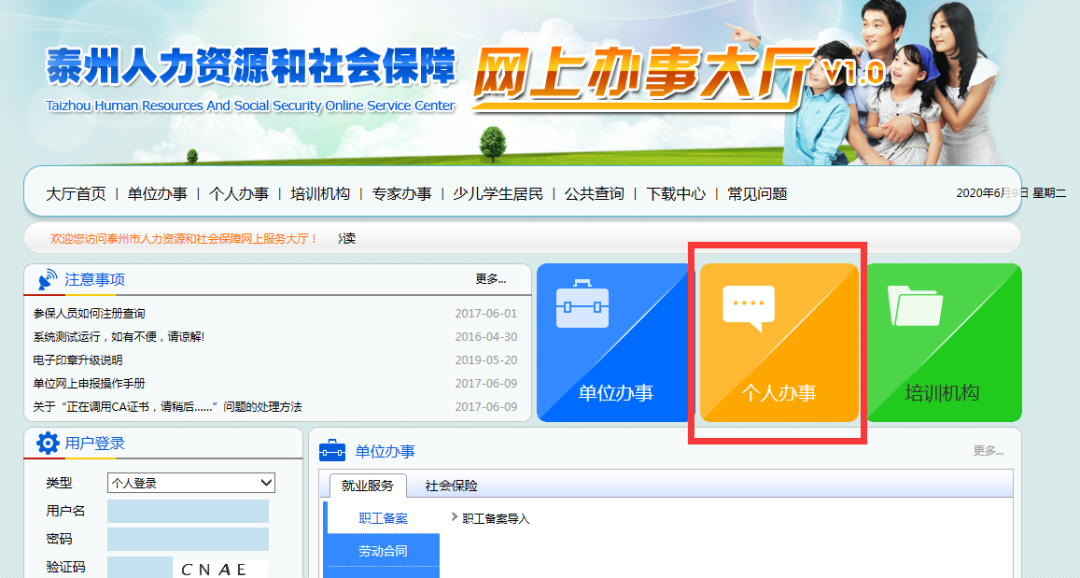Open notice 参保人员如何注册查询

click(89, 313)
